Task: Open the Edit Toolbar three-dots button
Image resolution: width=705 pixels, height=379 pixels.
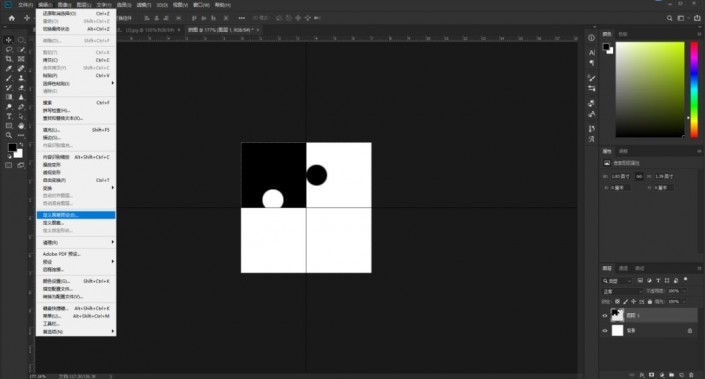Action: [x=21, y=135]
